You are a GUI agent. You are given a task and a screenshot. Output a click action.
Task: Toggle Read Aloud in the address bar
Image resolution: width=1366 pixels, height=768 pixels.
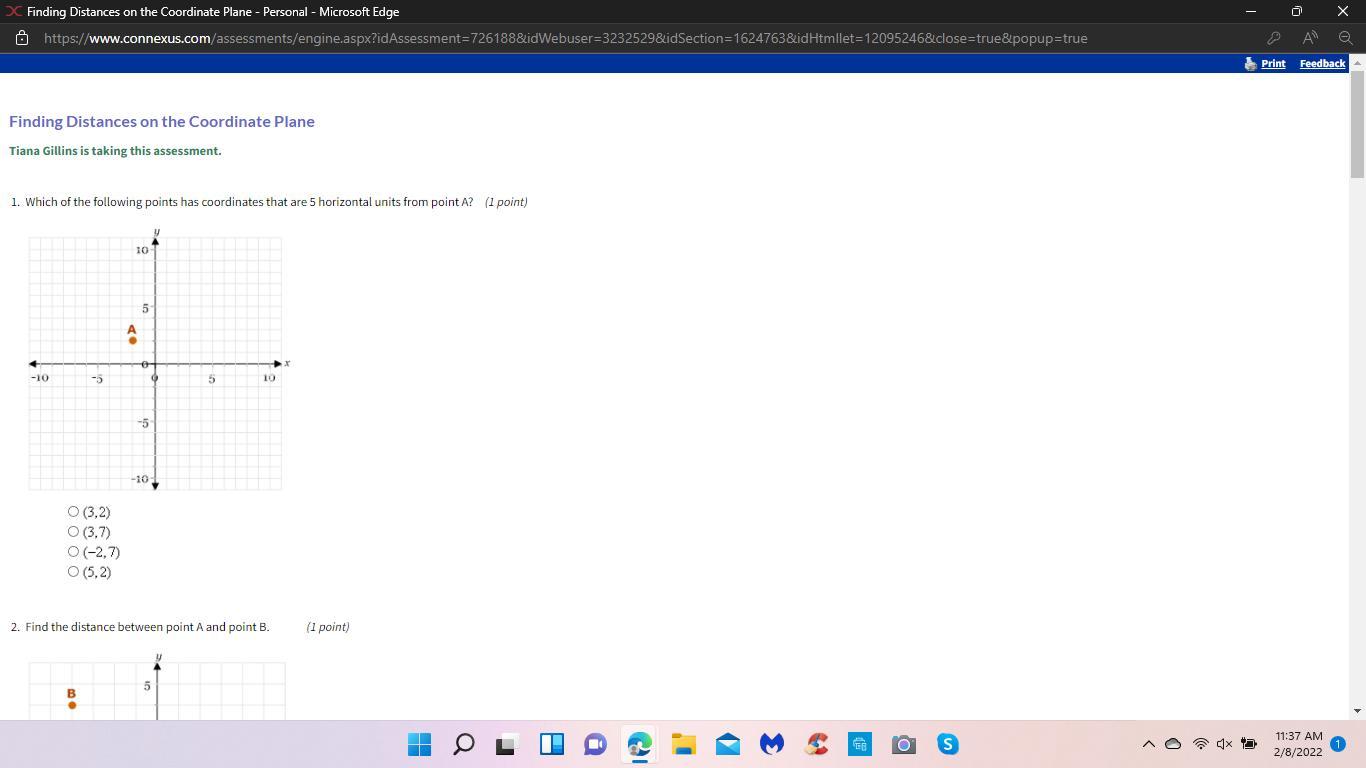point(1310,38)
